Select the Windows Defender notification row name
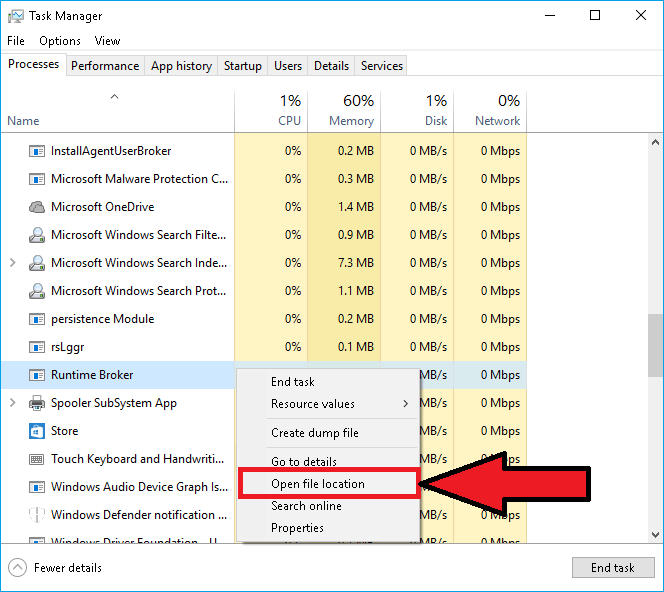664x592 pixels. click(139, 515)
